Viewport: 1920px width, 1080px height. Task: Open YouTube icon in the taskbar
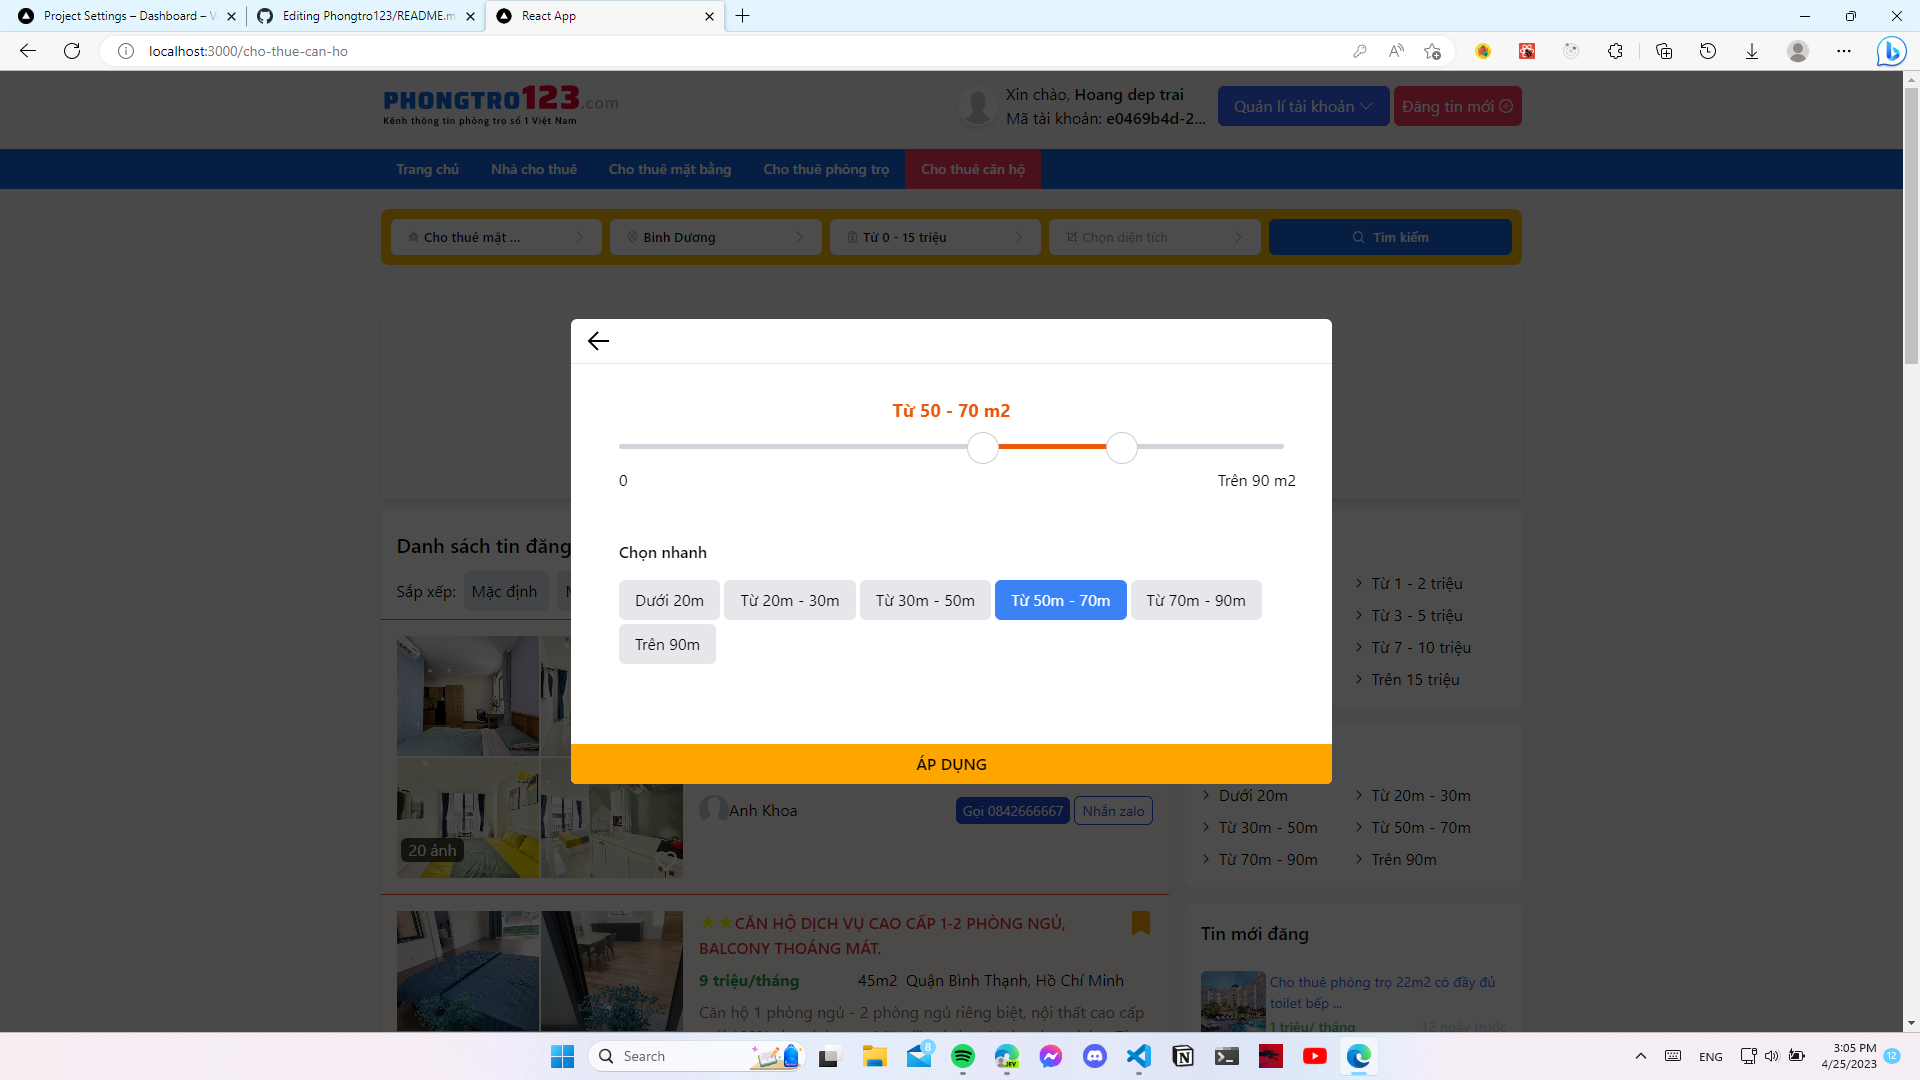(x=1315, y=1056)
